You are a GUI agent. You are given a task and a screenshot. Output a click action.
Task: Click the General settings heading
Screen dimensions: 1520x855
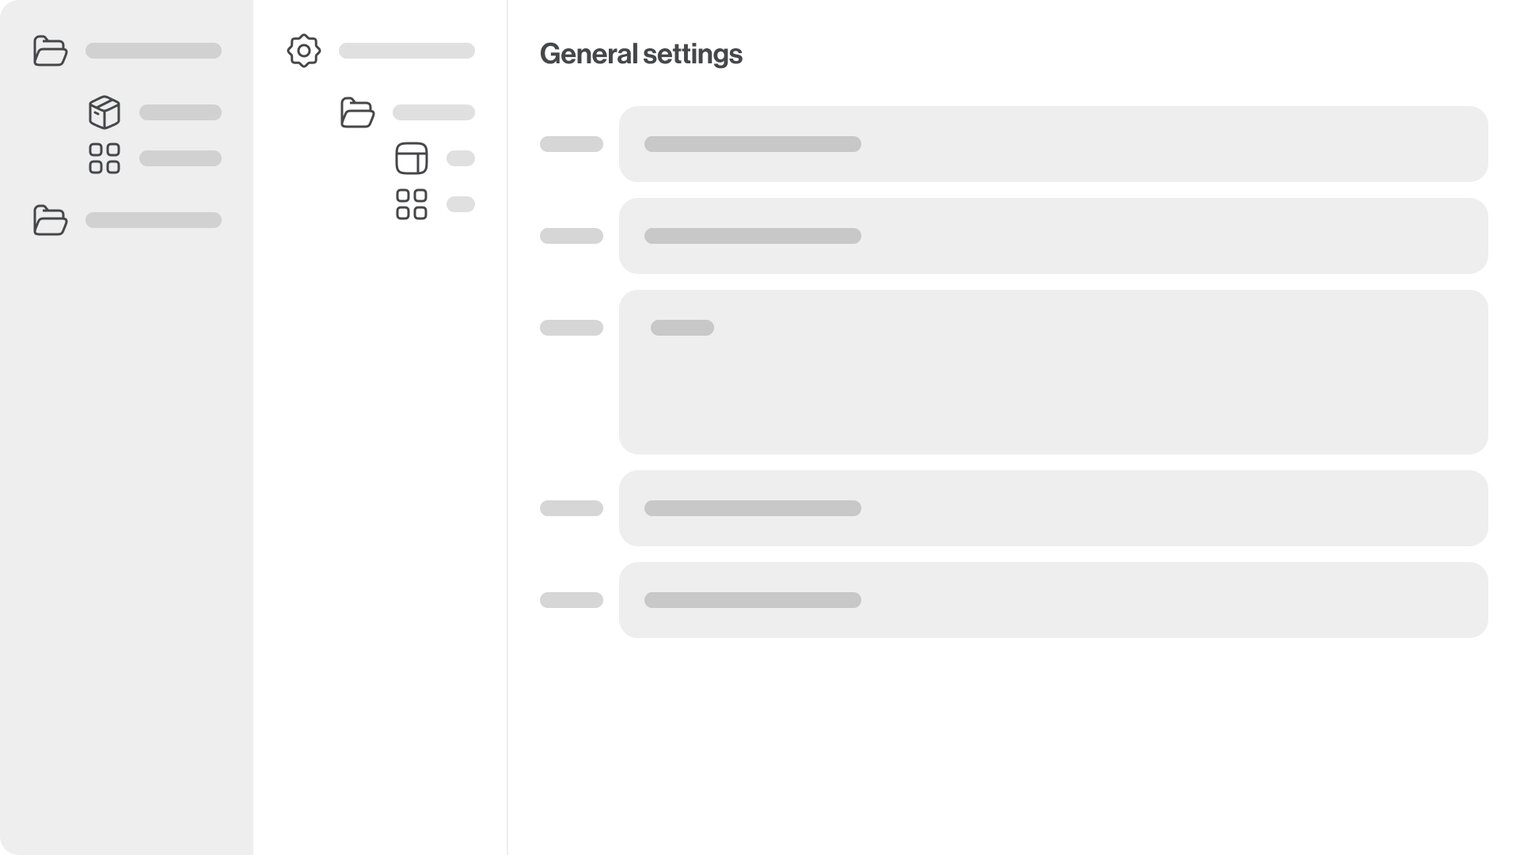tap(641, 54)
